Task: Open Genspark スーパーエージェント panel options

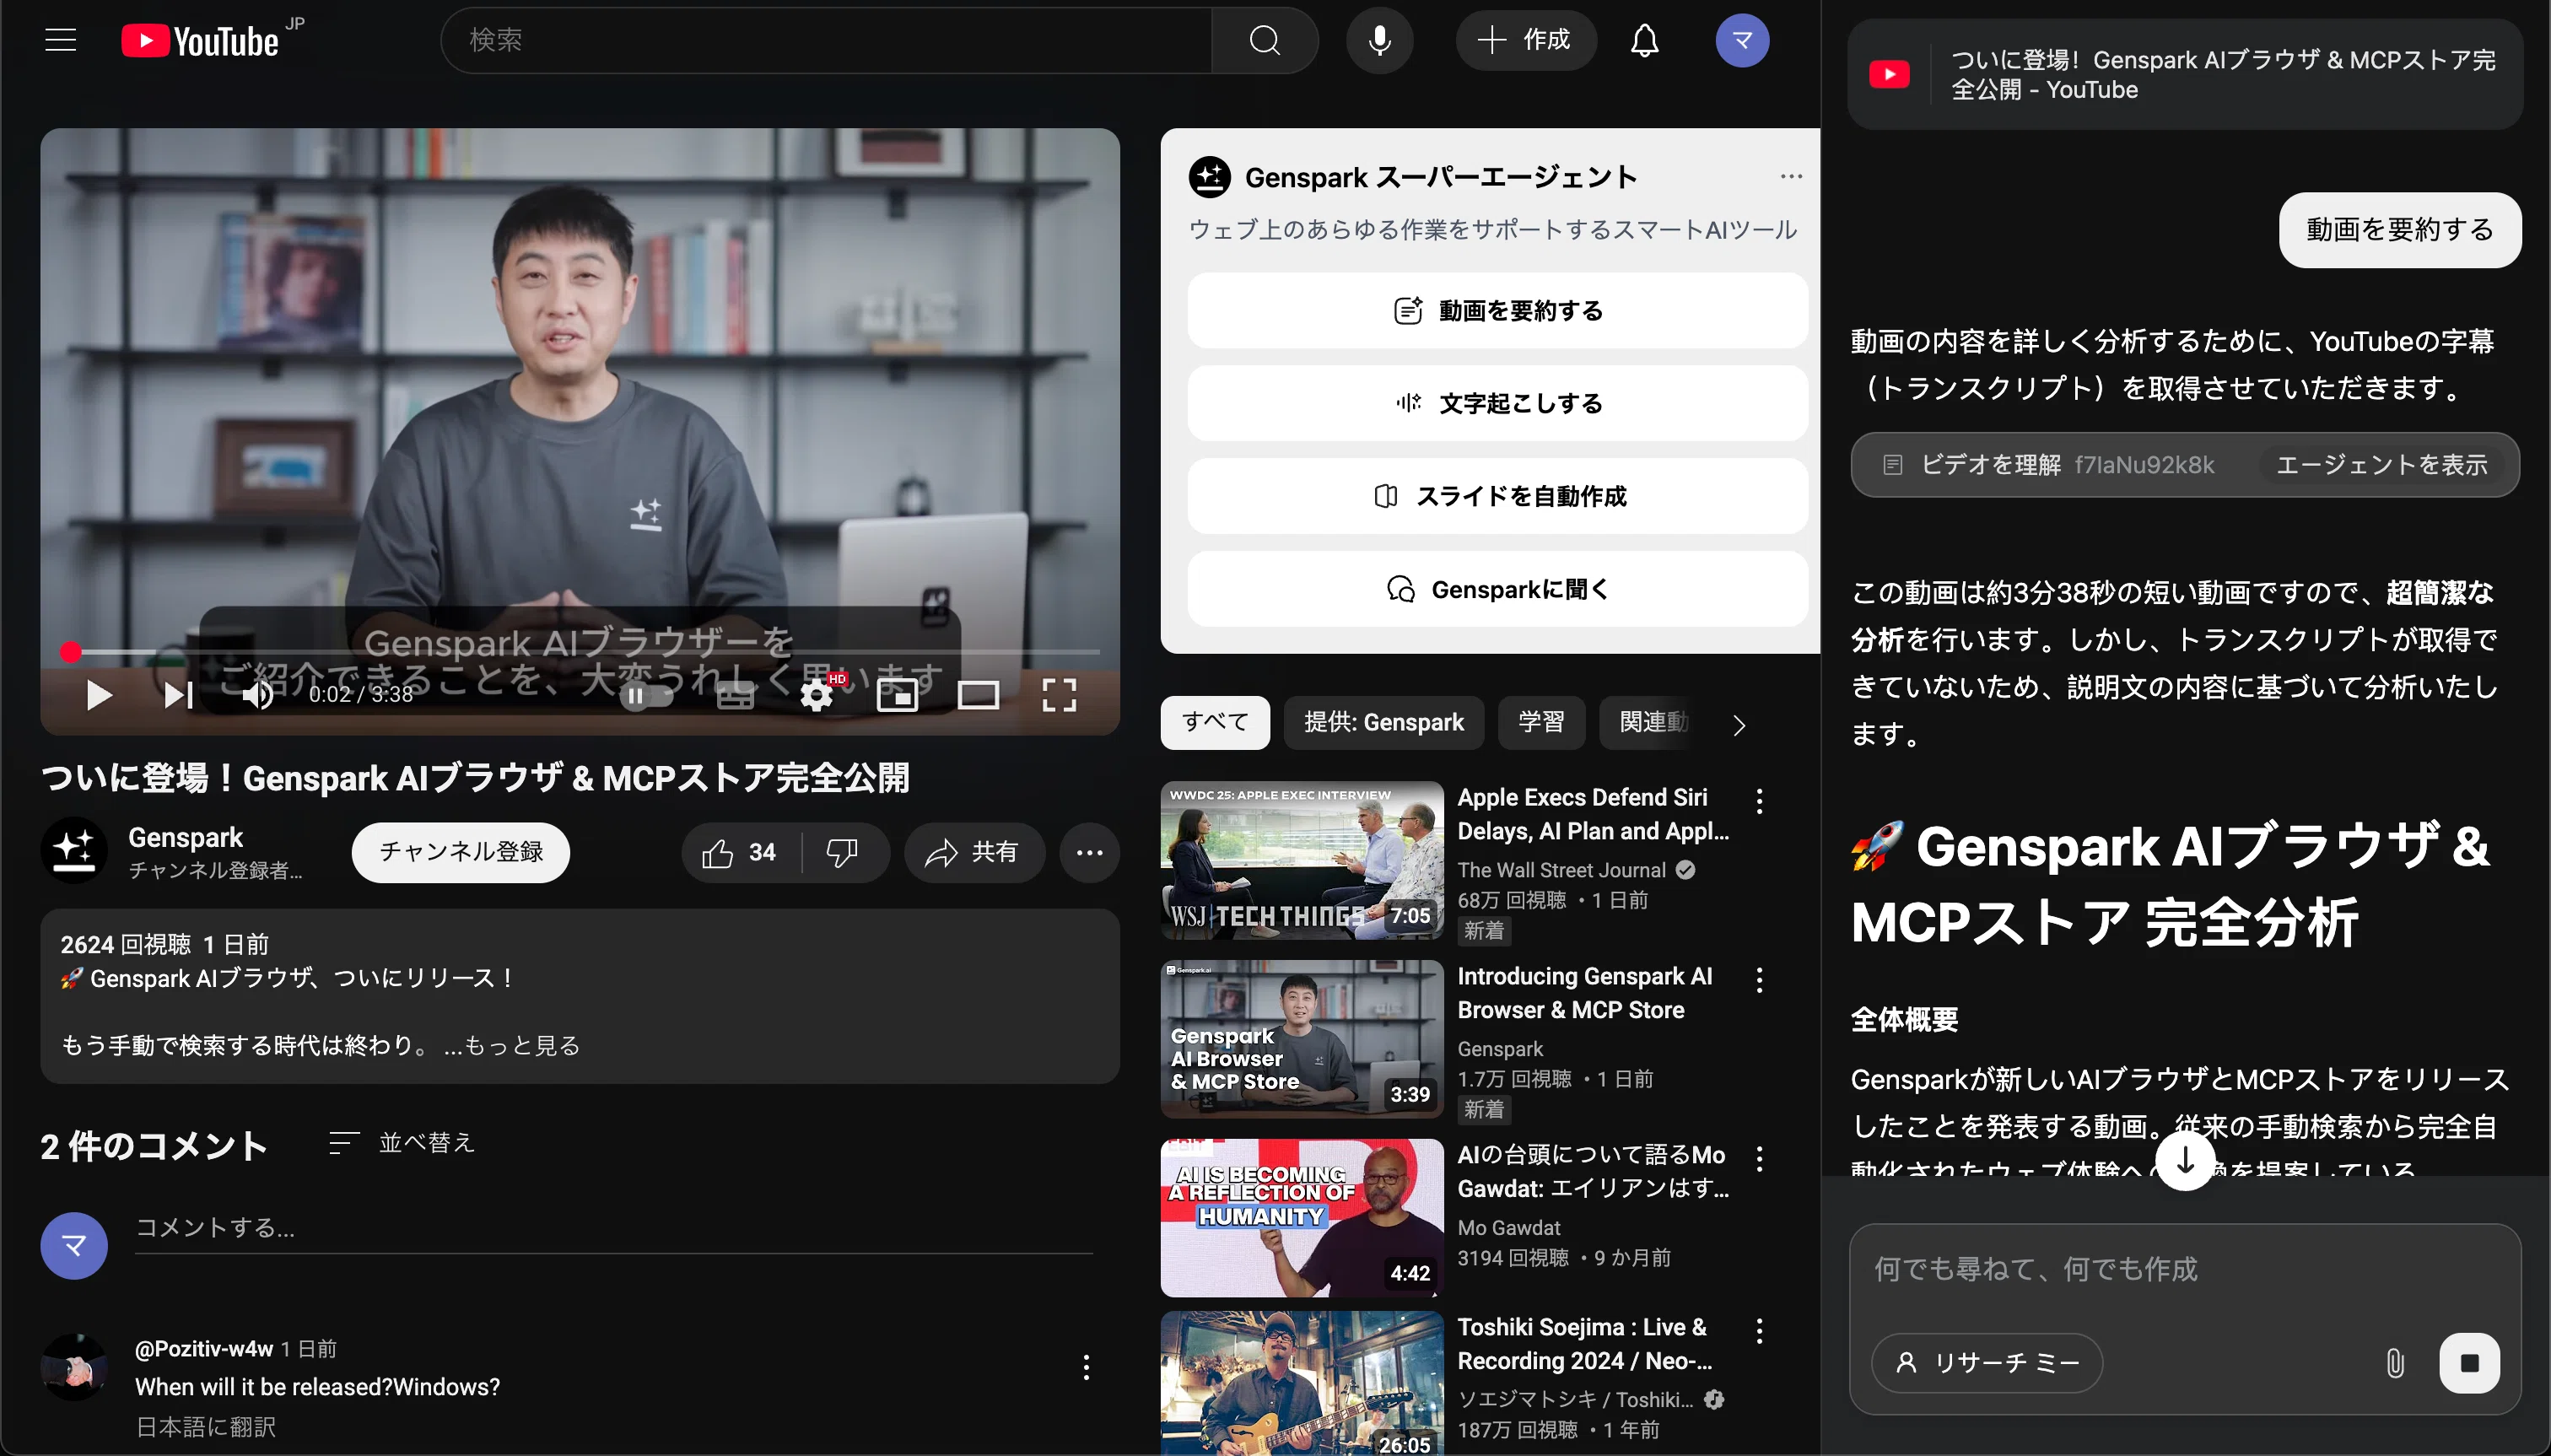Action: pos(1790,176)
